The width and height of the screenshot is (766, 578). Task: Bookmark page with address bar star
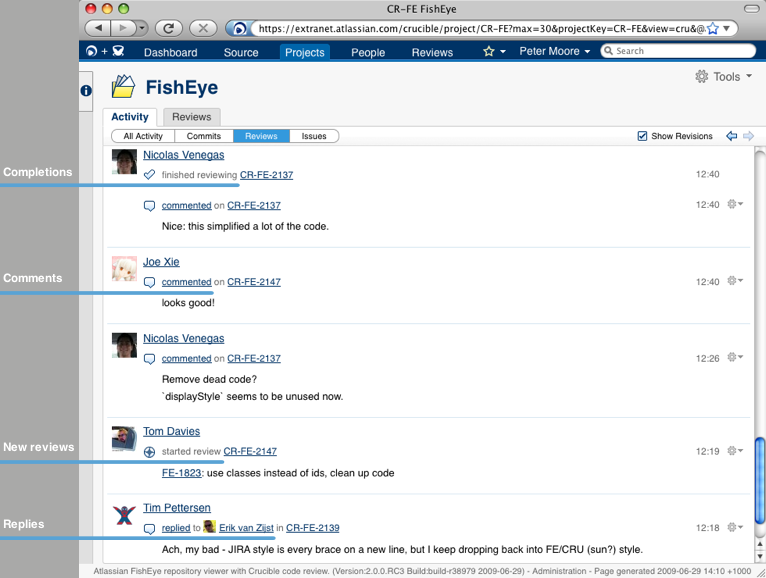713,29
